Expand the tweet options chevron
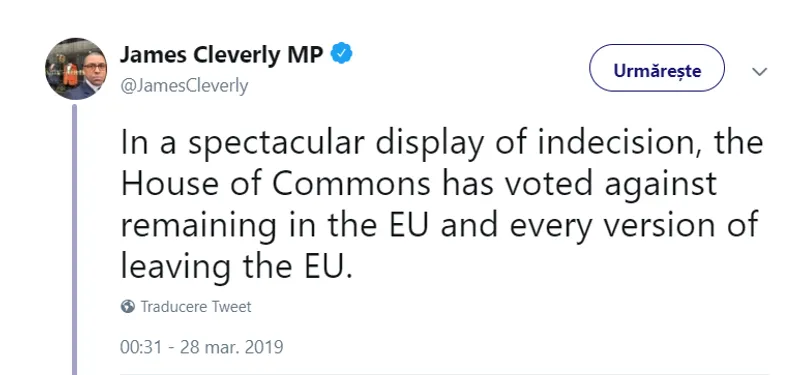Image resolution: width=800 pixels, height=375 pixels. (759, 71)
